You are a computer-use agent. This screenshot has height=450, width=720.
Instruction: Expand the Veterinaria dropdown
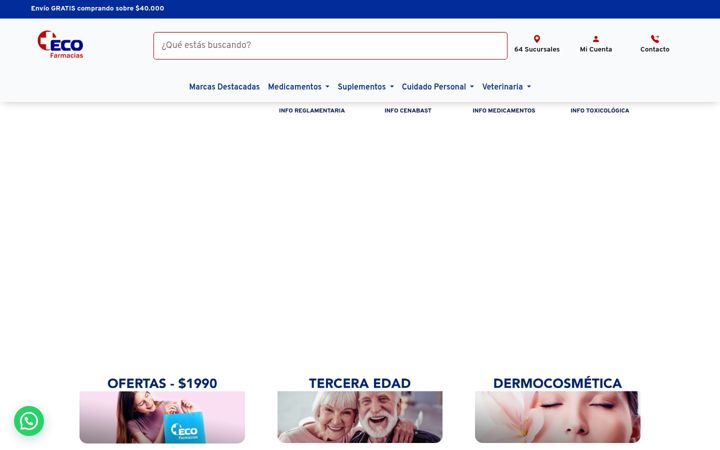pos(506,87)
